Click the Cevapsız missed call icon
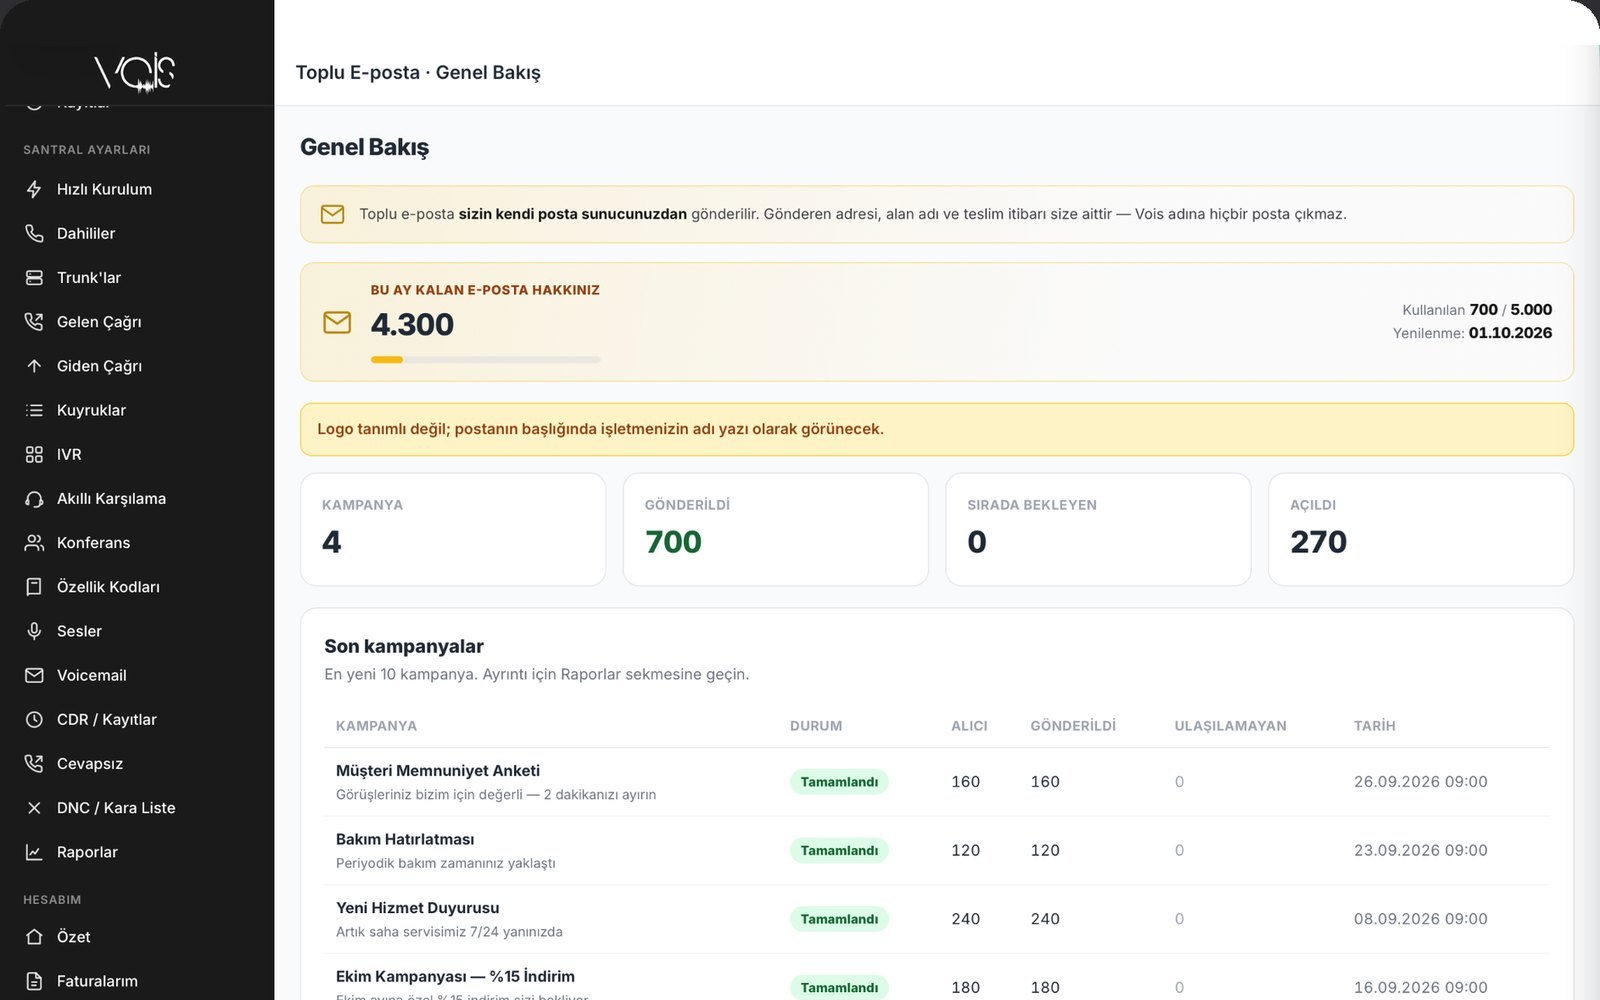Screen dimensions: 1600x1000 click(34, 764)
